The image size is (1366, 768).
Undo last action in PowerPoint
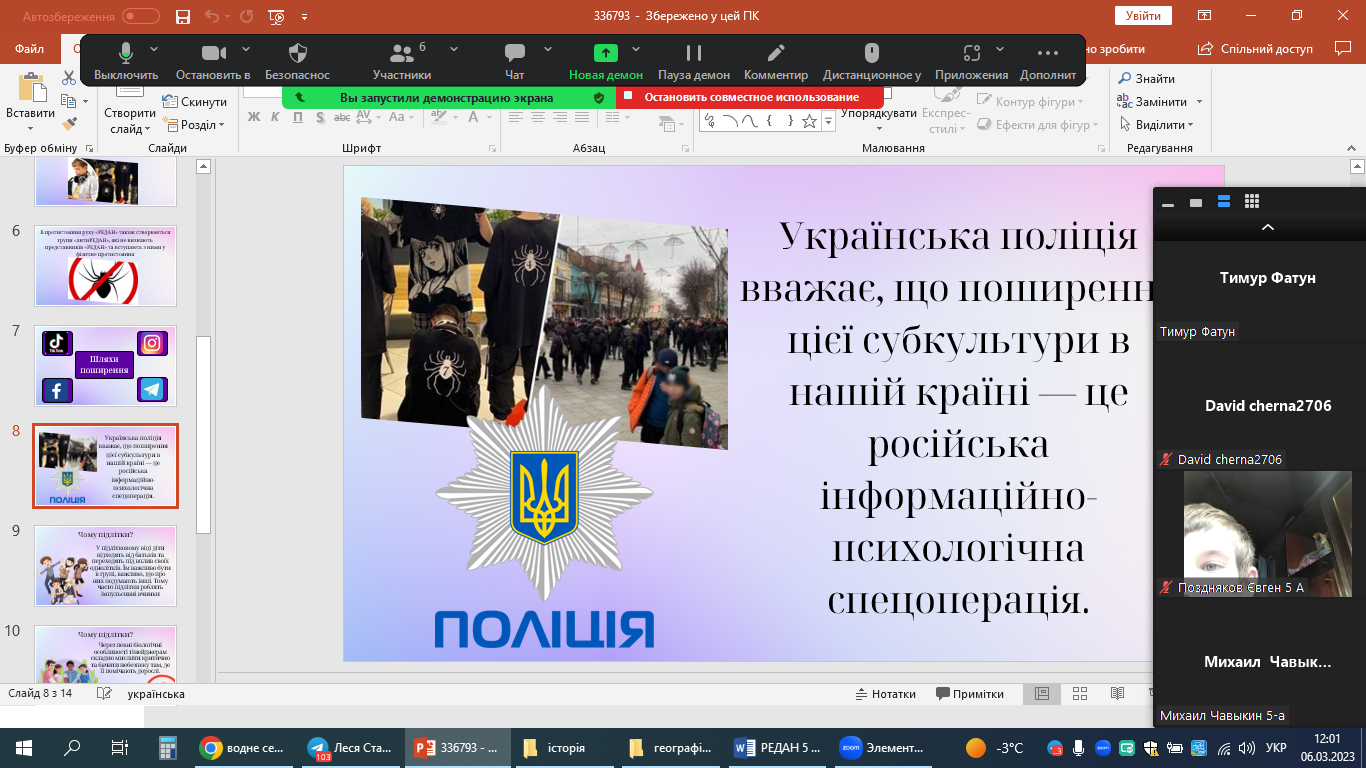211,16
